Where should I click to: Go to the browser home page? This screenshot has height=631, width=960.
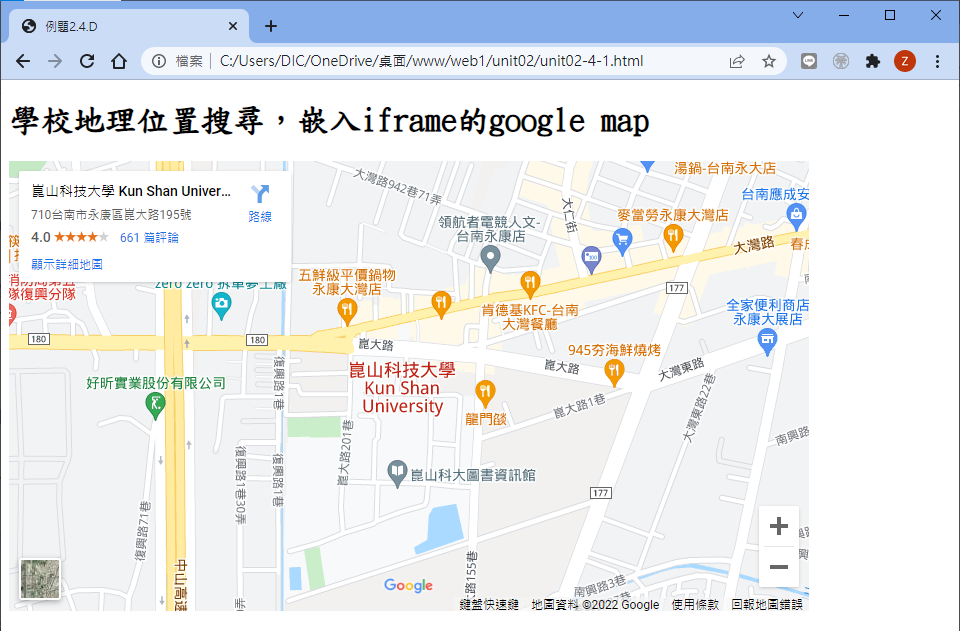tap(118, 62)
